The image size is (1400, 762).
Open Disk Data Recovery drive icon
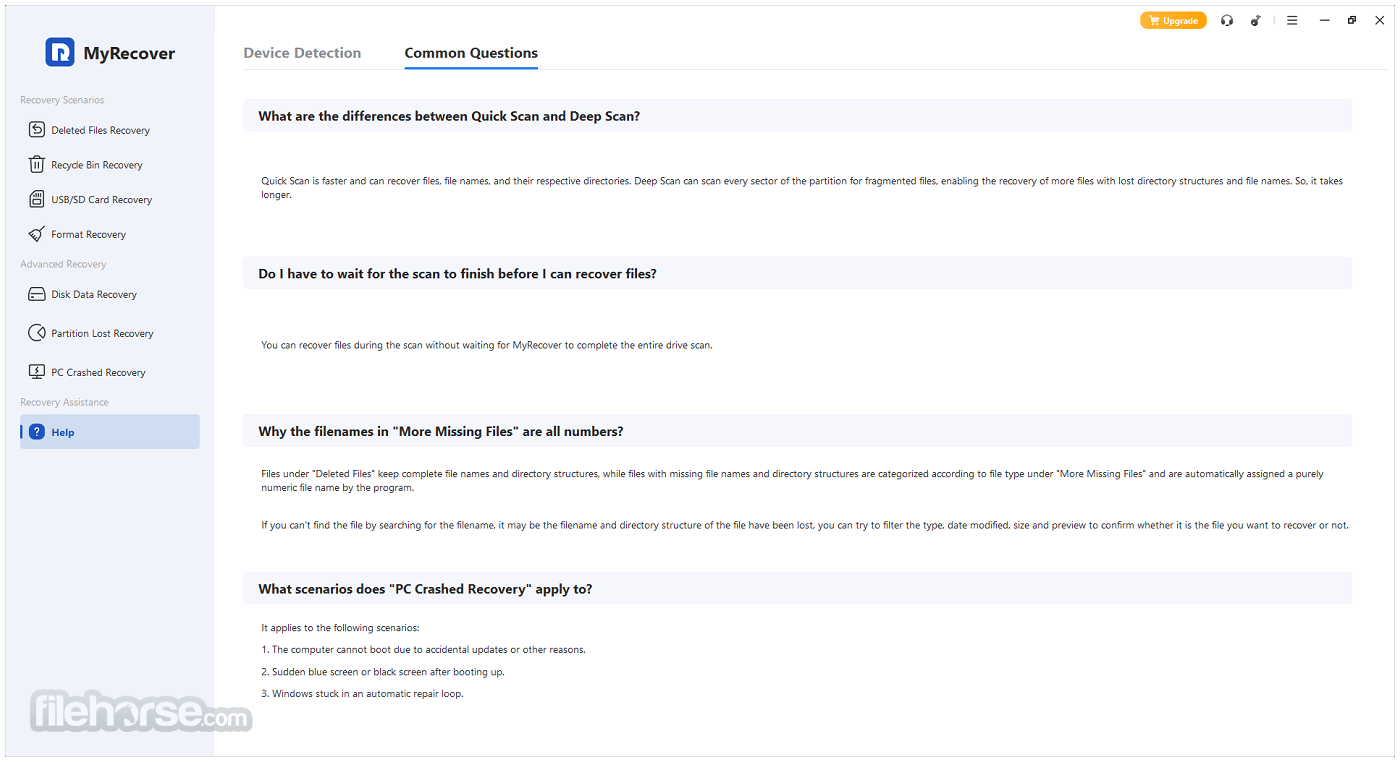(x=36, y=294)
